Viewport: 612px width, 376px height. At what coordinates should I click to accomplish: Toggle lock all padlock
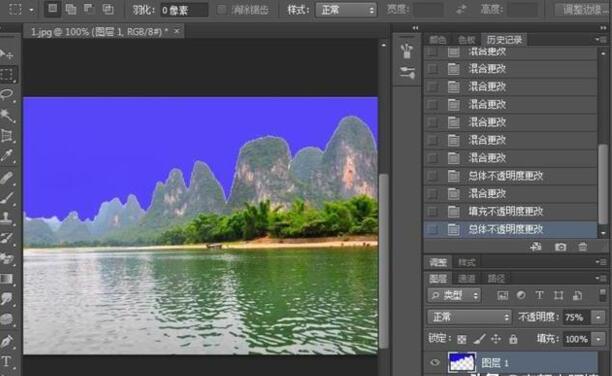(x=513, y=339)
